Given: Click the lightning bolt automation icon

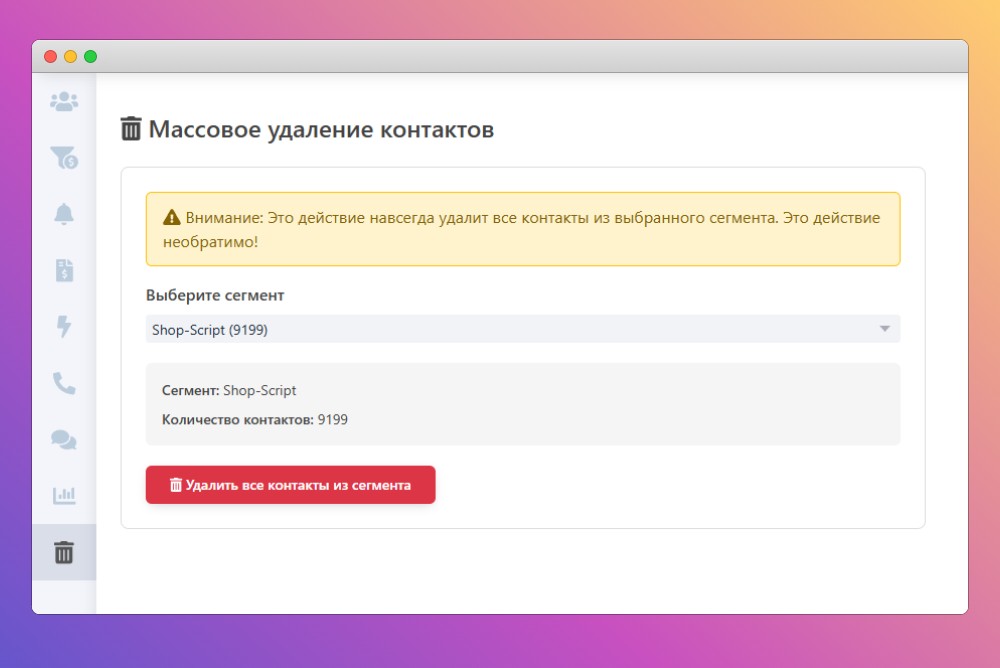Looking at the screenshot, I should point(64,326).
